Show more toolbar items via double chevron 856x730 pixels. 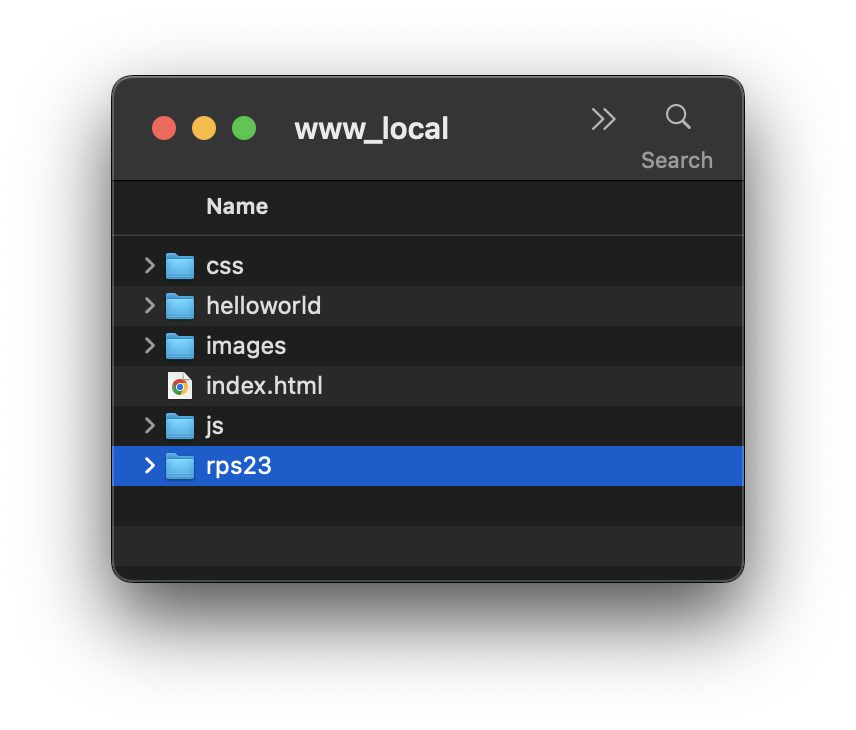click(603, 119)
